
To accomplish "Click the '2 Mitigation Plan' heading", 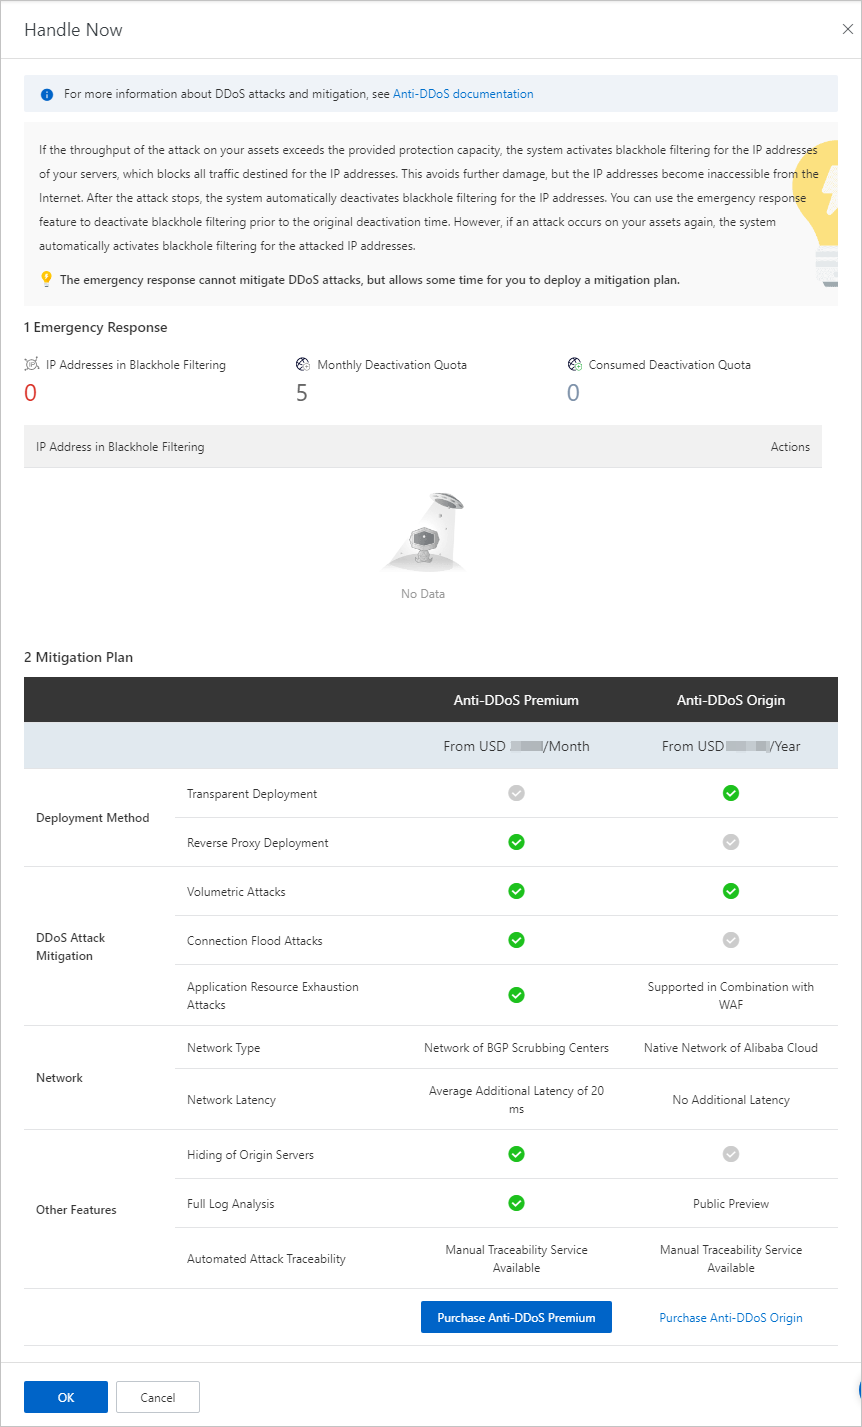I will [79, 657].
